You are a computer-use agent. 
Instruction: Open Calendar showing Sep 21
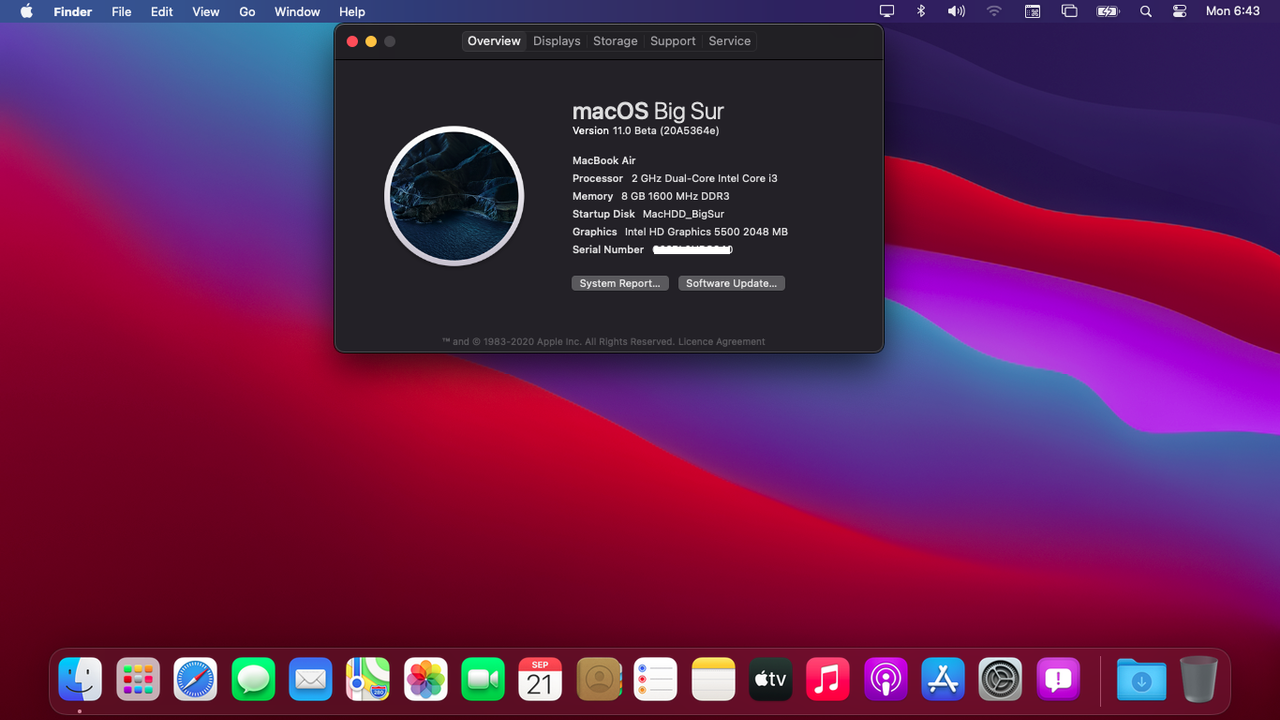540,679
